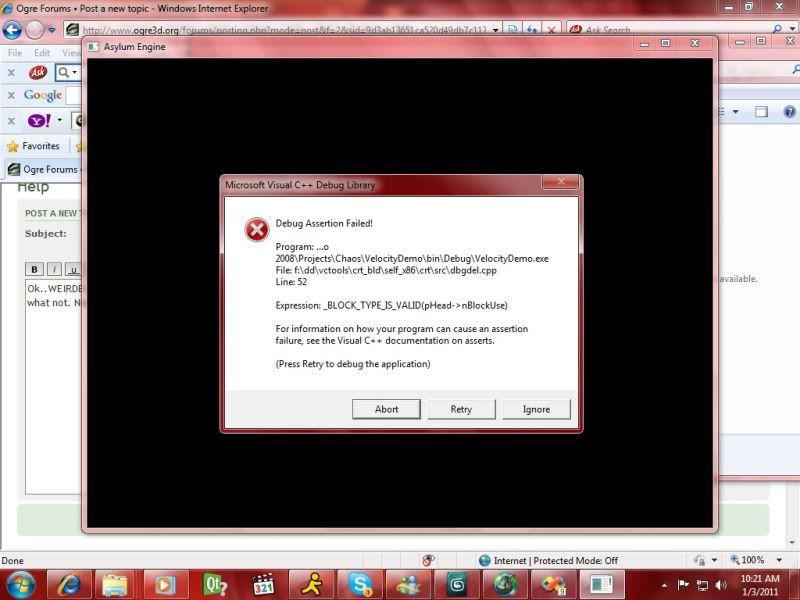The width and height of the screenshot is (800, 600).
Task: Click inside the forum message text area
Action: point(54,387)
